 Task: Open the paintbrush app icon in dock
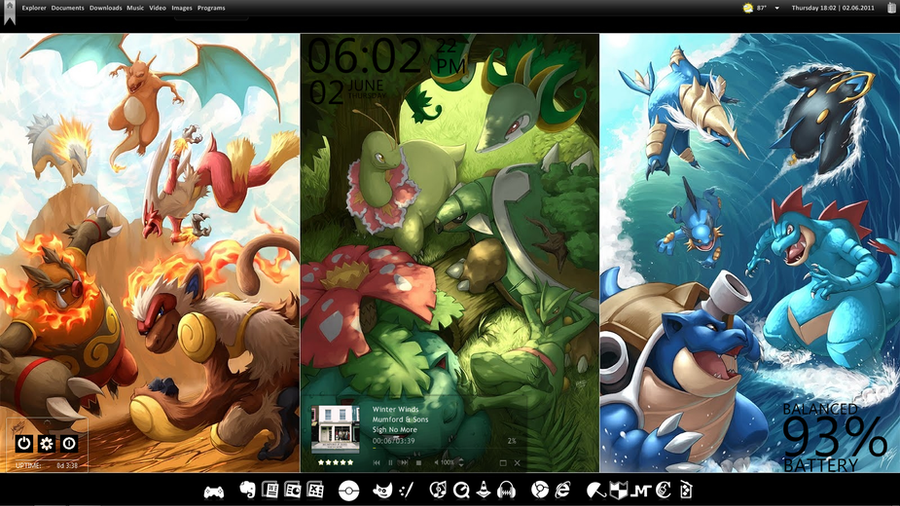406,491
